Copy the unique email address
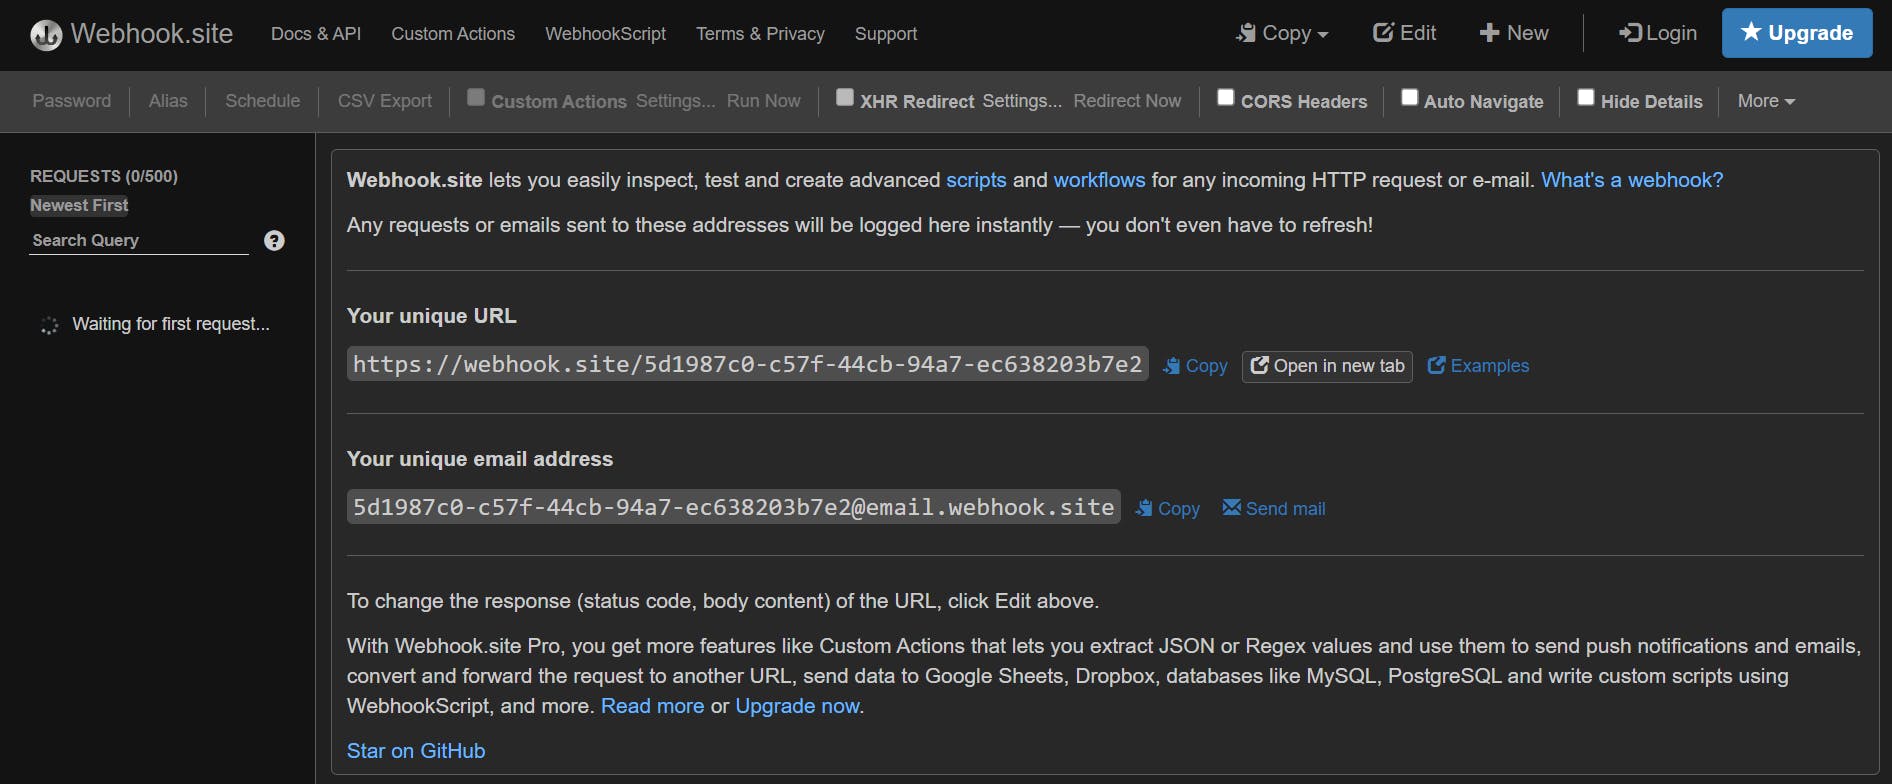Image resolution: width=1892 pixels, height=784 pixels. [x=1167, y=509]
